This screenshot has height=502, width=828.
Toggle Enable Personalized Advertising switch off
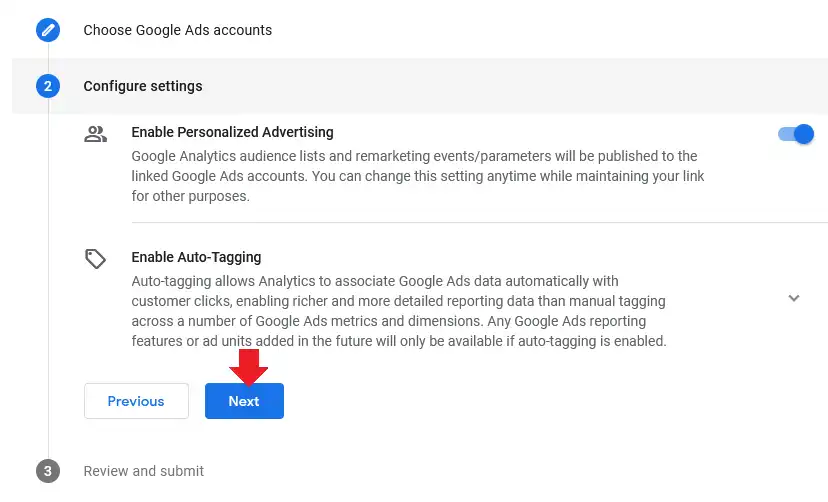point(796,134)
